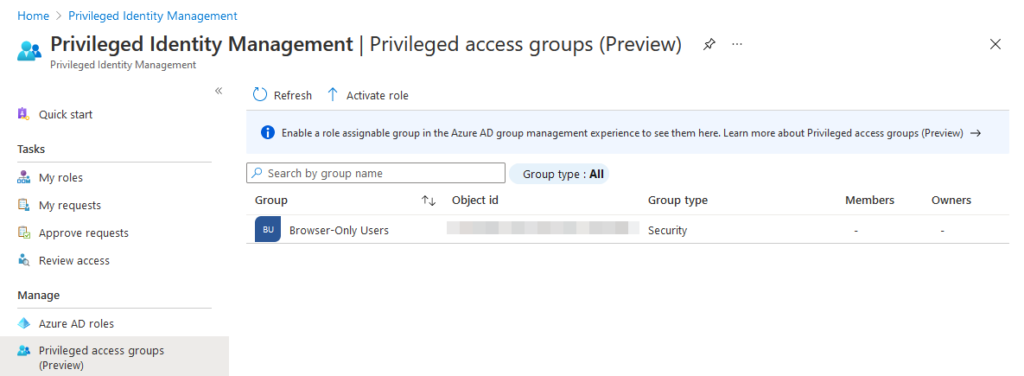Click the Activate role up-arrow icon

tap(332, 95)
